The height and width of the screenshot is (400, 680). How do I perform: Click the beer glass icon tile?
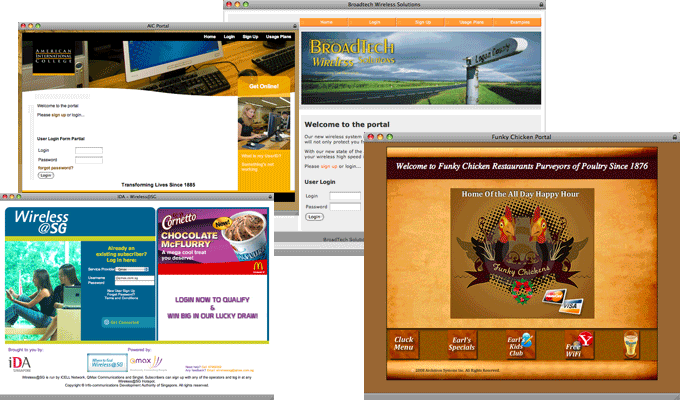(631, 344)
